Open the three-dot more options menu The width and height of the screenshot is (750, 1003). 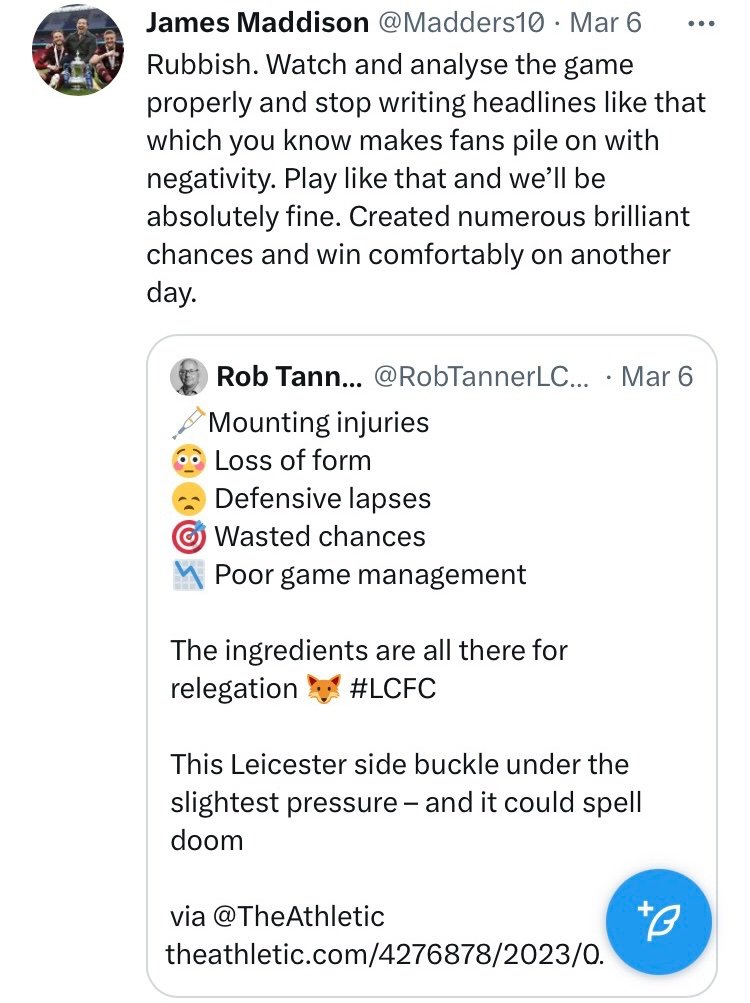(x=701, y=24)
